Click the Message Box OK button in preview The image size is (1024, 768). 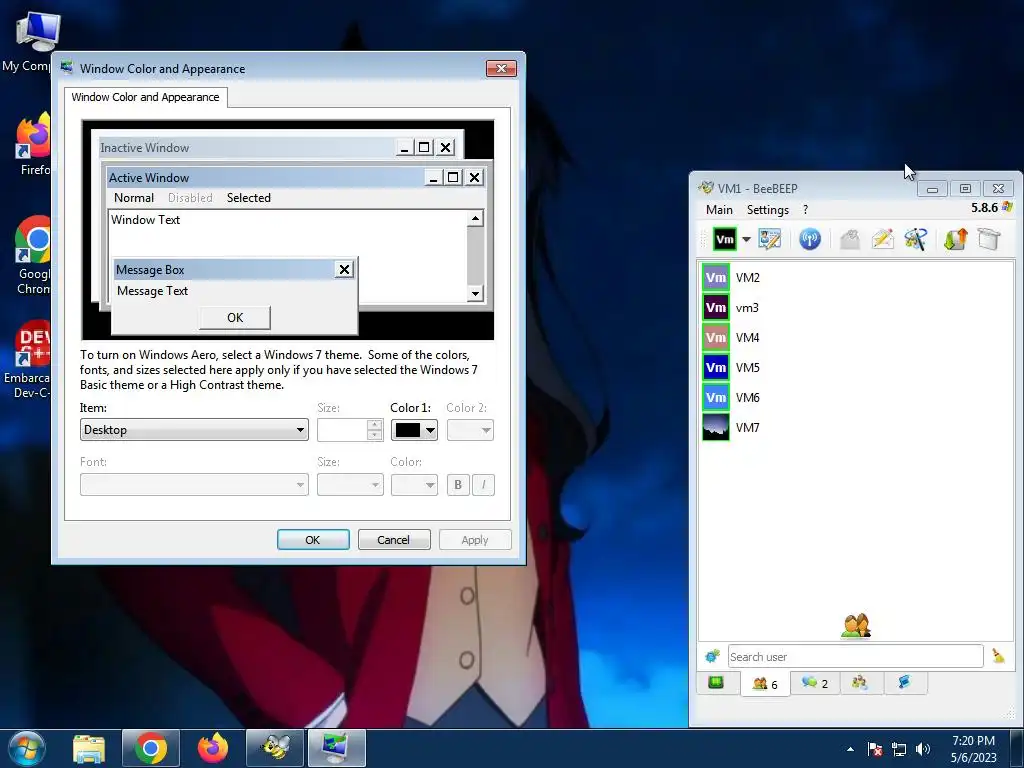(x=234, y=317)
